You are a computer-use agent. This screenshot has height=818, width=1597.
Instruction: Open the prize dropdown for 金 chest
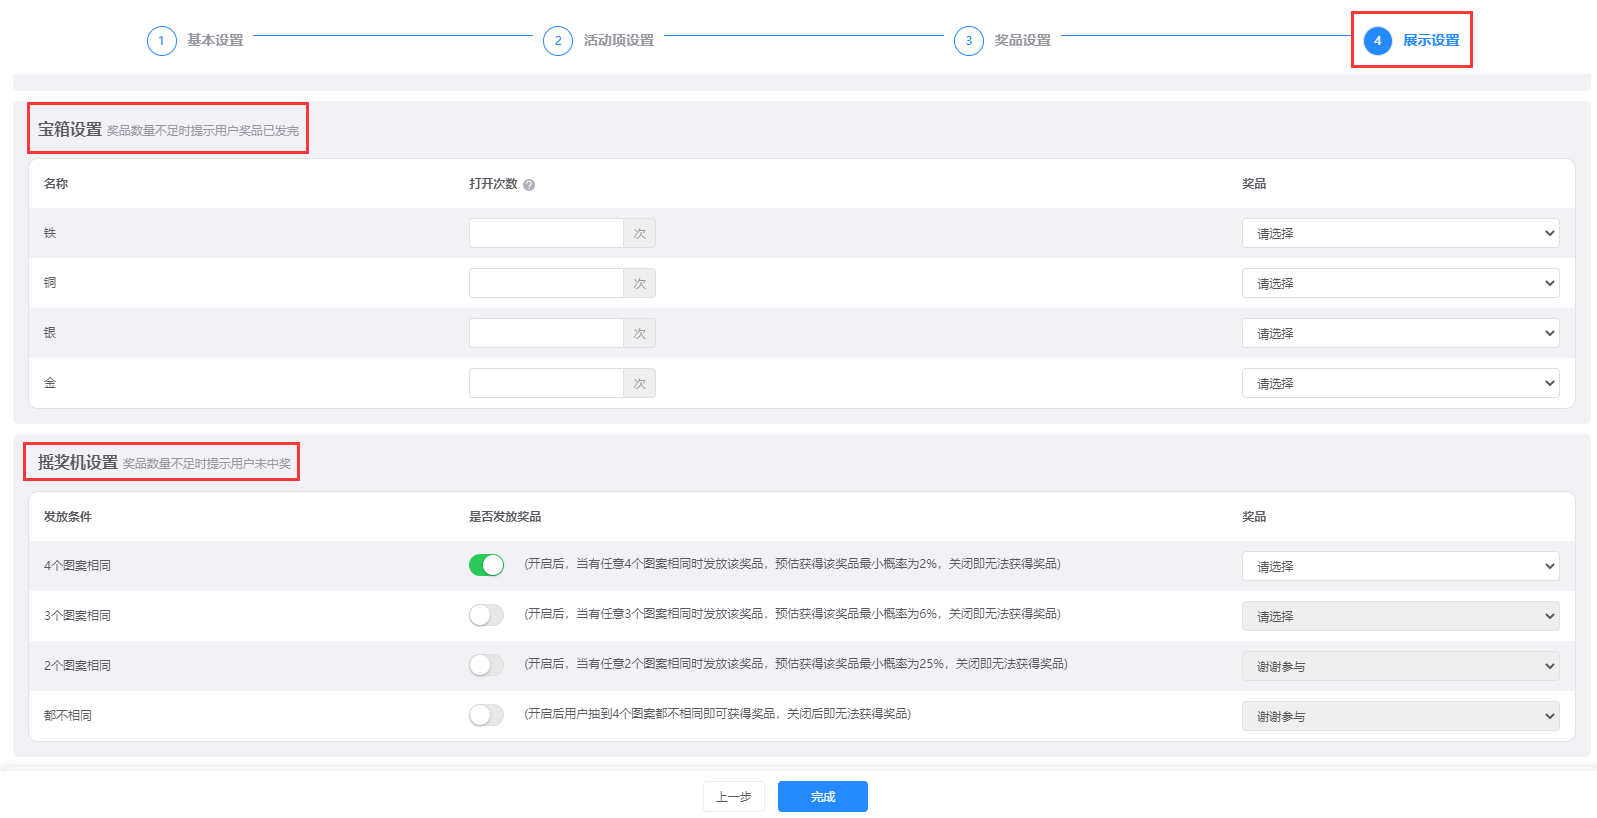click(x=1399, y=383)
